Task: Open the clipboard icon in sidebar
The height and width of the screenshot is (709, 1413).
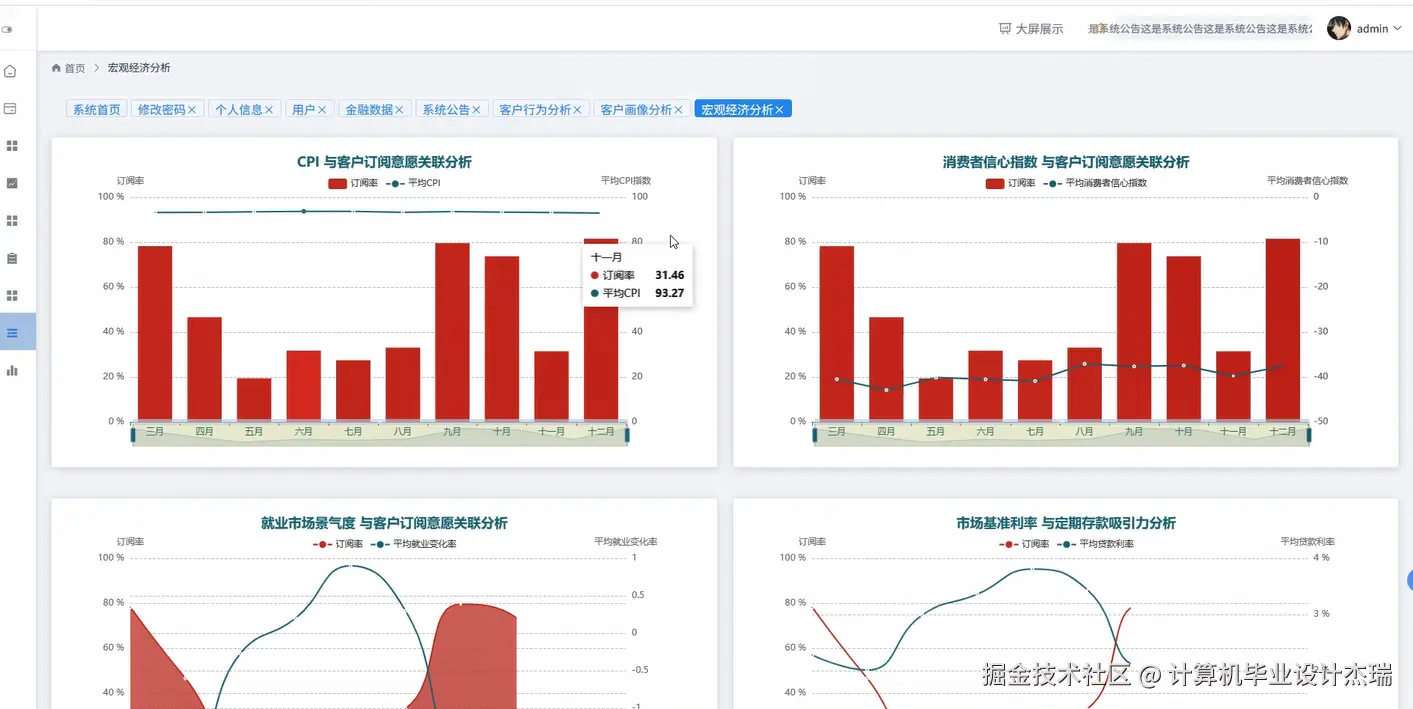Action: (12, 258)
